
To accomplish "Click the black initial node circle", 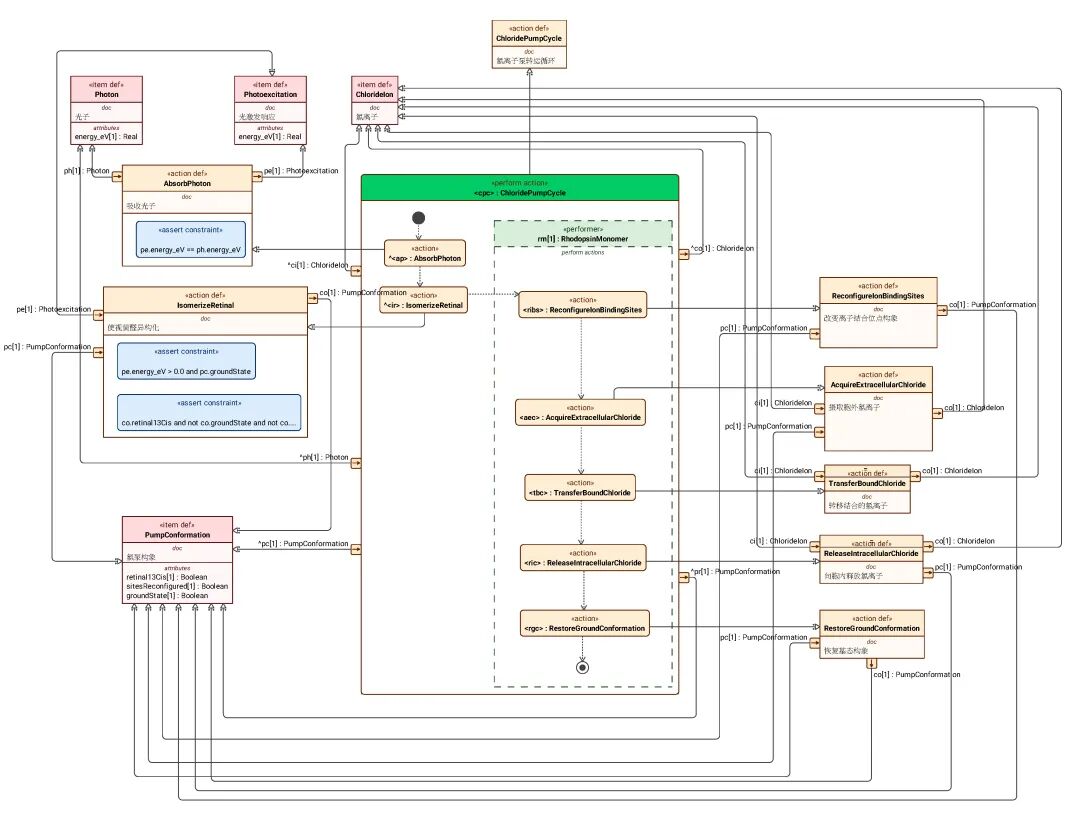I will point(418,218).
